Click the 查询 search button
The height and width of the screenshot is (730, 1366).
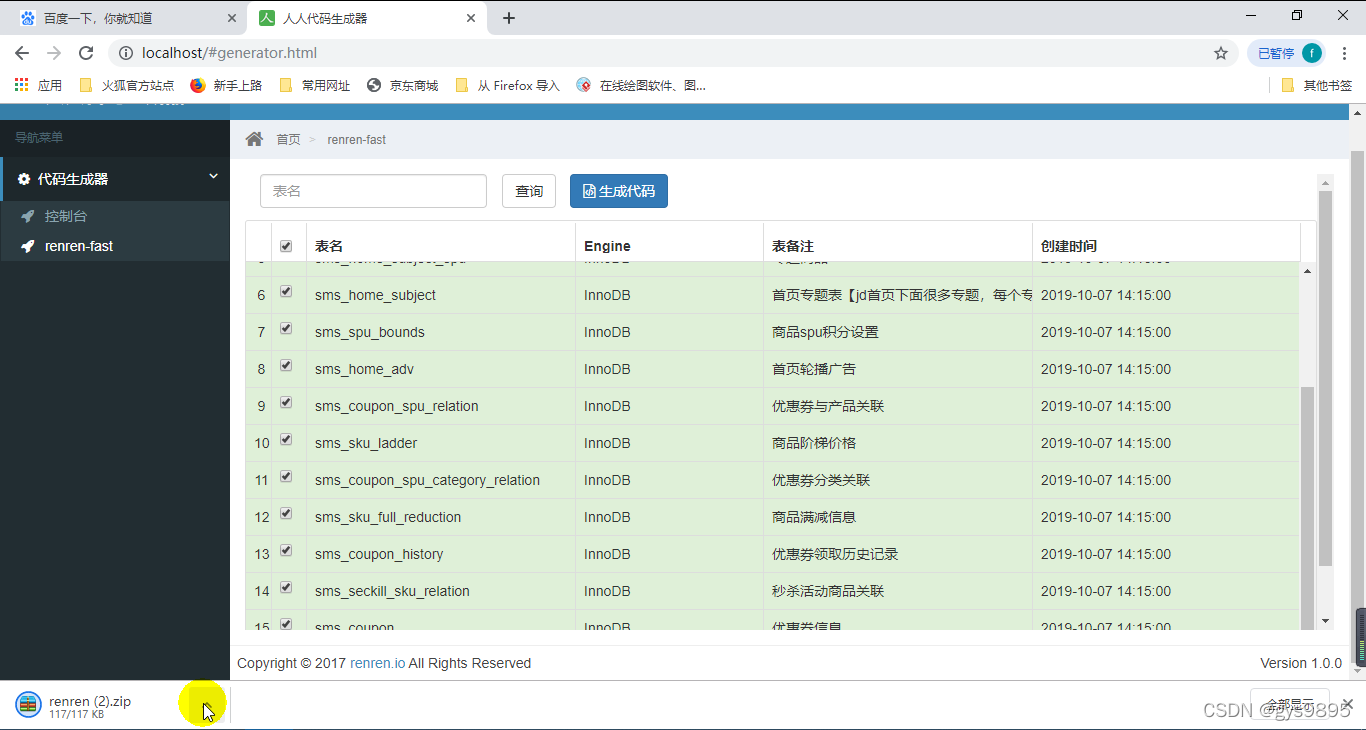click(x=529, y=191)
